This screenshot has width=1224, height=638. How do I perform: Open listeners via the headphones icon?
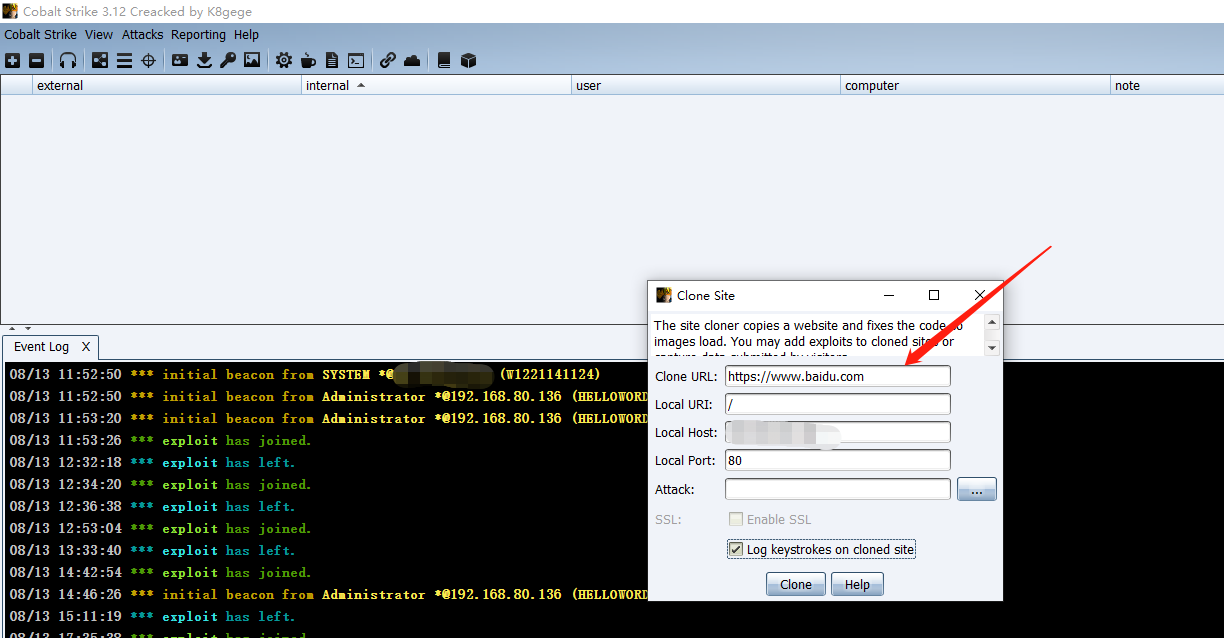pos(68,61)
